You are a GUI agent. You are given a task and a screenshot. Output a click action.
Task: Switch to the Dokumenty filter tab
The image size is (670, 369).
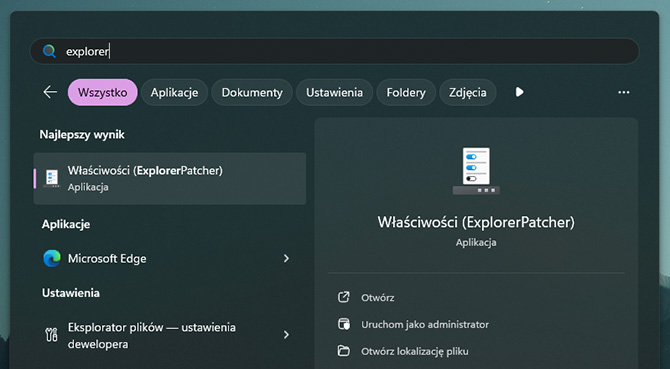click(252, 92)
